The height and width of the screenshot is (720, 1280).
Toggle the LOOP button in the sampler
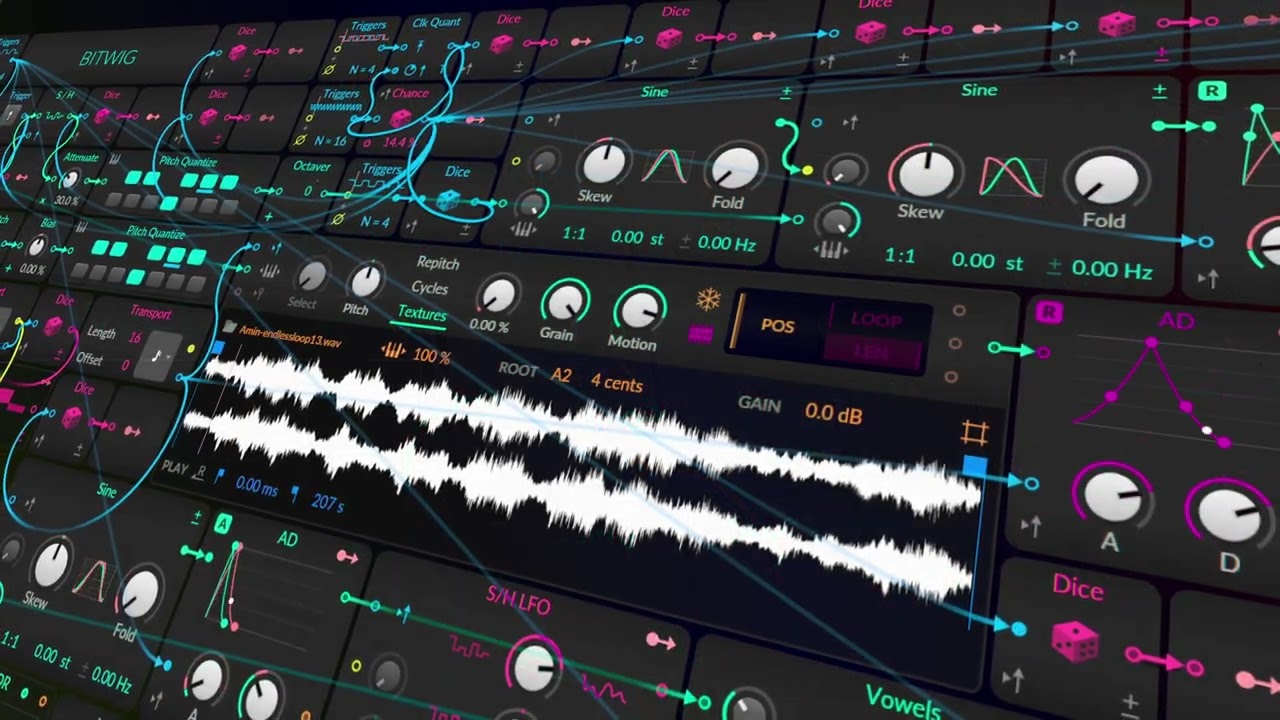[x=876, y=320]
